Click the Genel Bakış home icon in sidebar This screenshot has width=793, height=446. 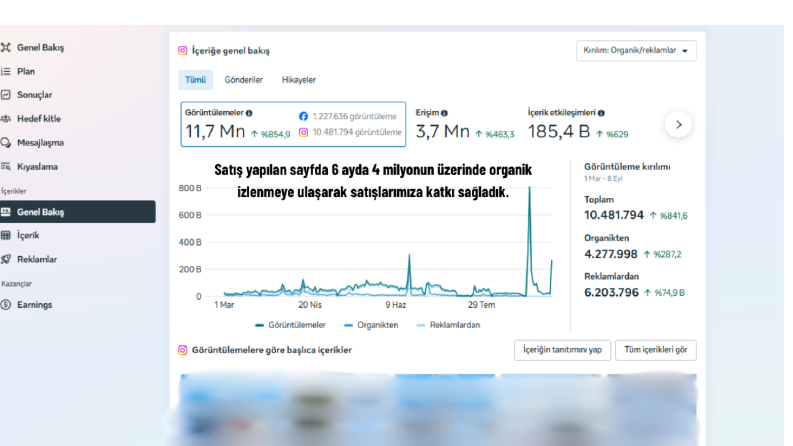[x=6, y=48]
